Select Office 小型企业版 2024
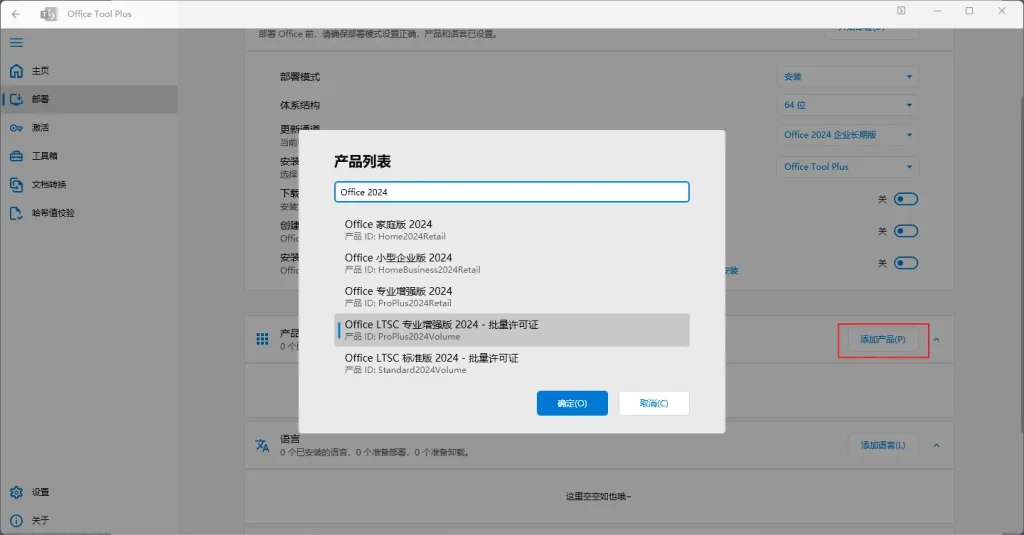Screen dimensions: 1024x535 [x=511, y=263]
